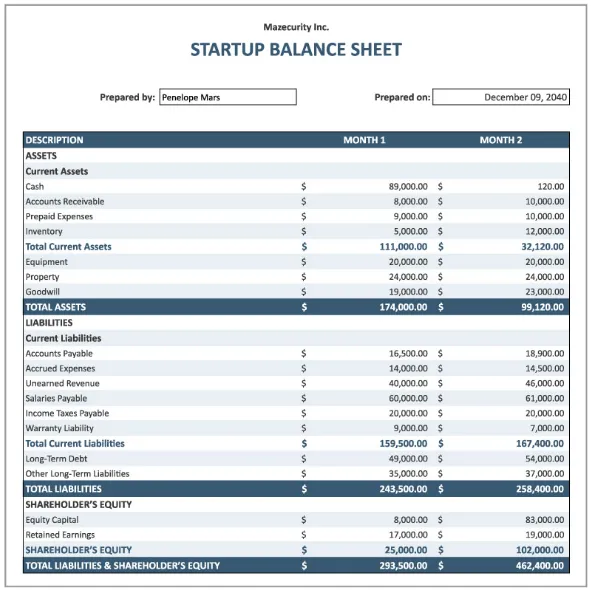Select the STARTUP BALANCE SHEET title

296,50
